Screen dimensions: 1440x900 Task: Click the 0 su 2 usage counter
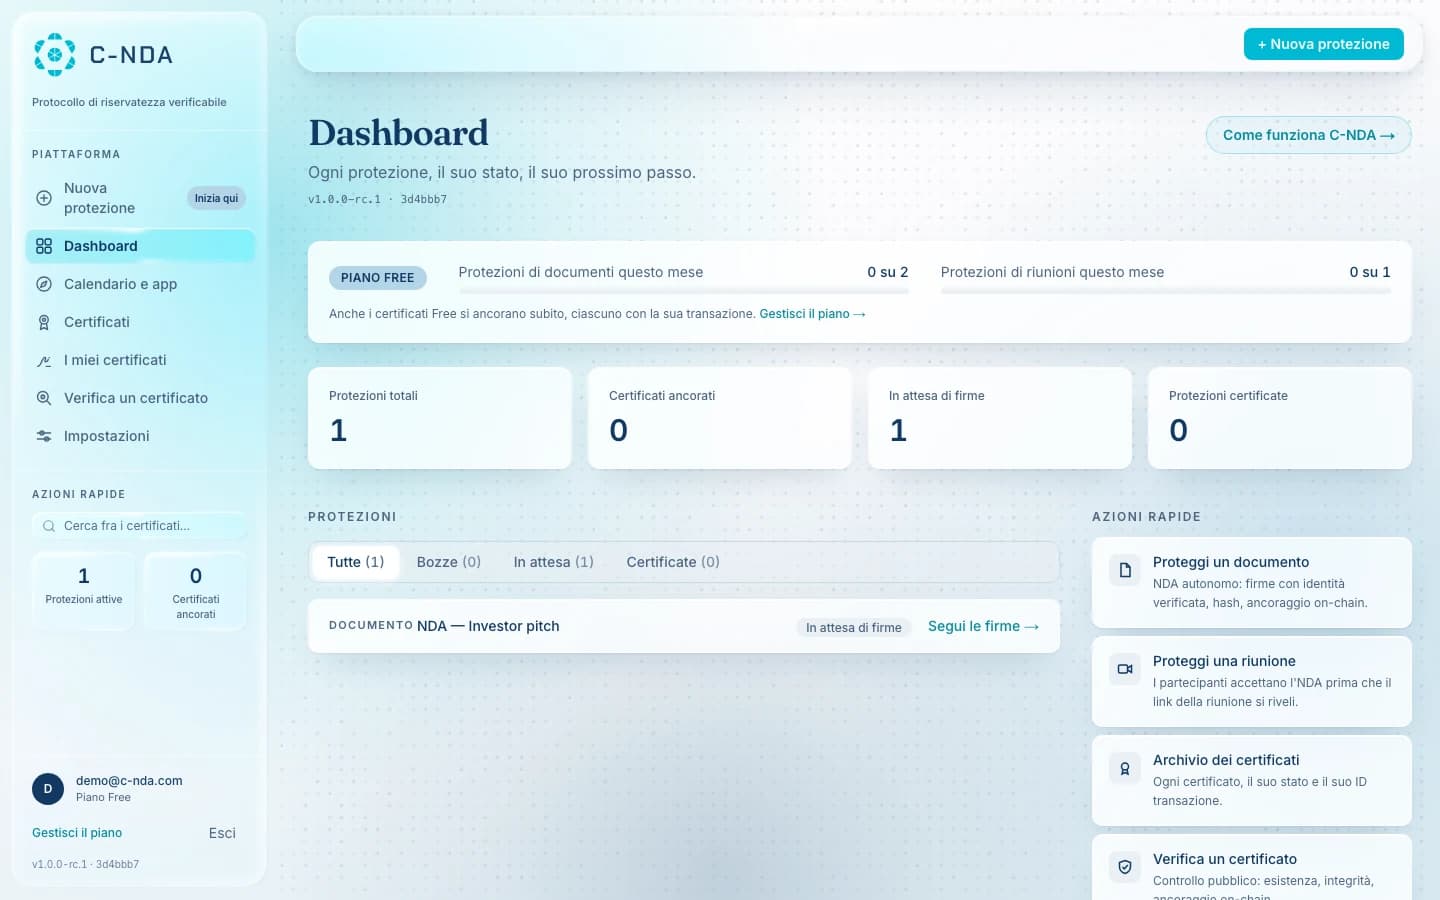coord(887,272)
